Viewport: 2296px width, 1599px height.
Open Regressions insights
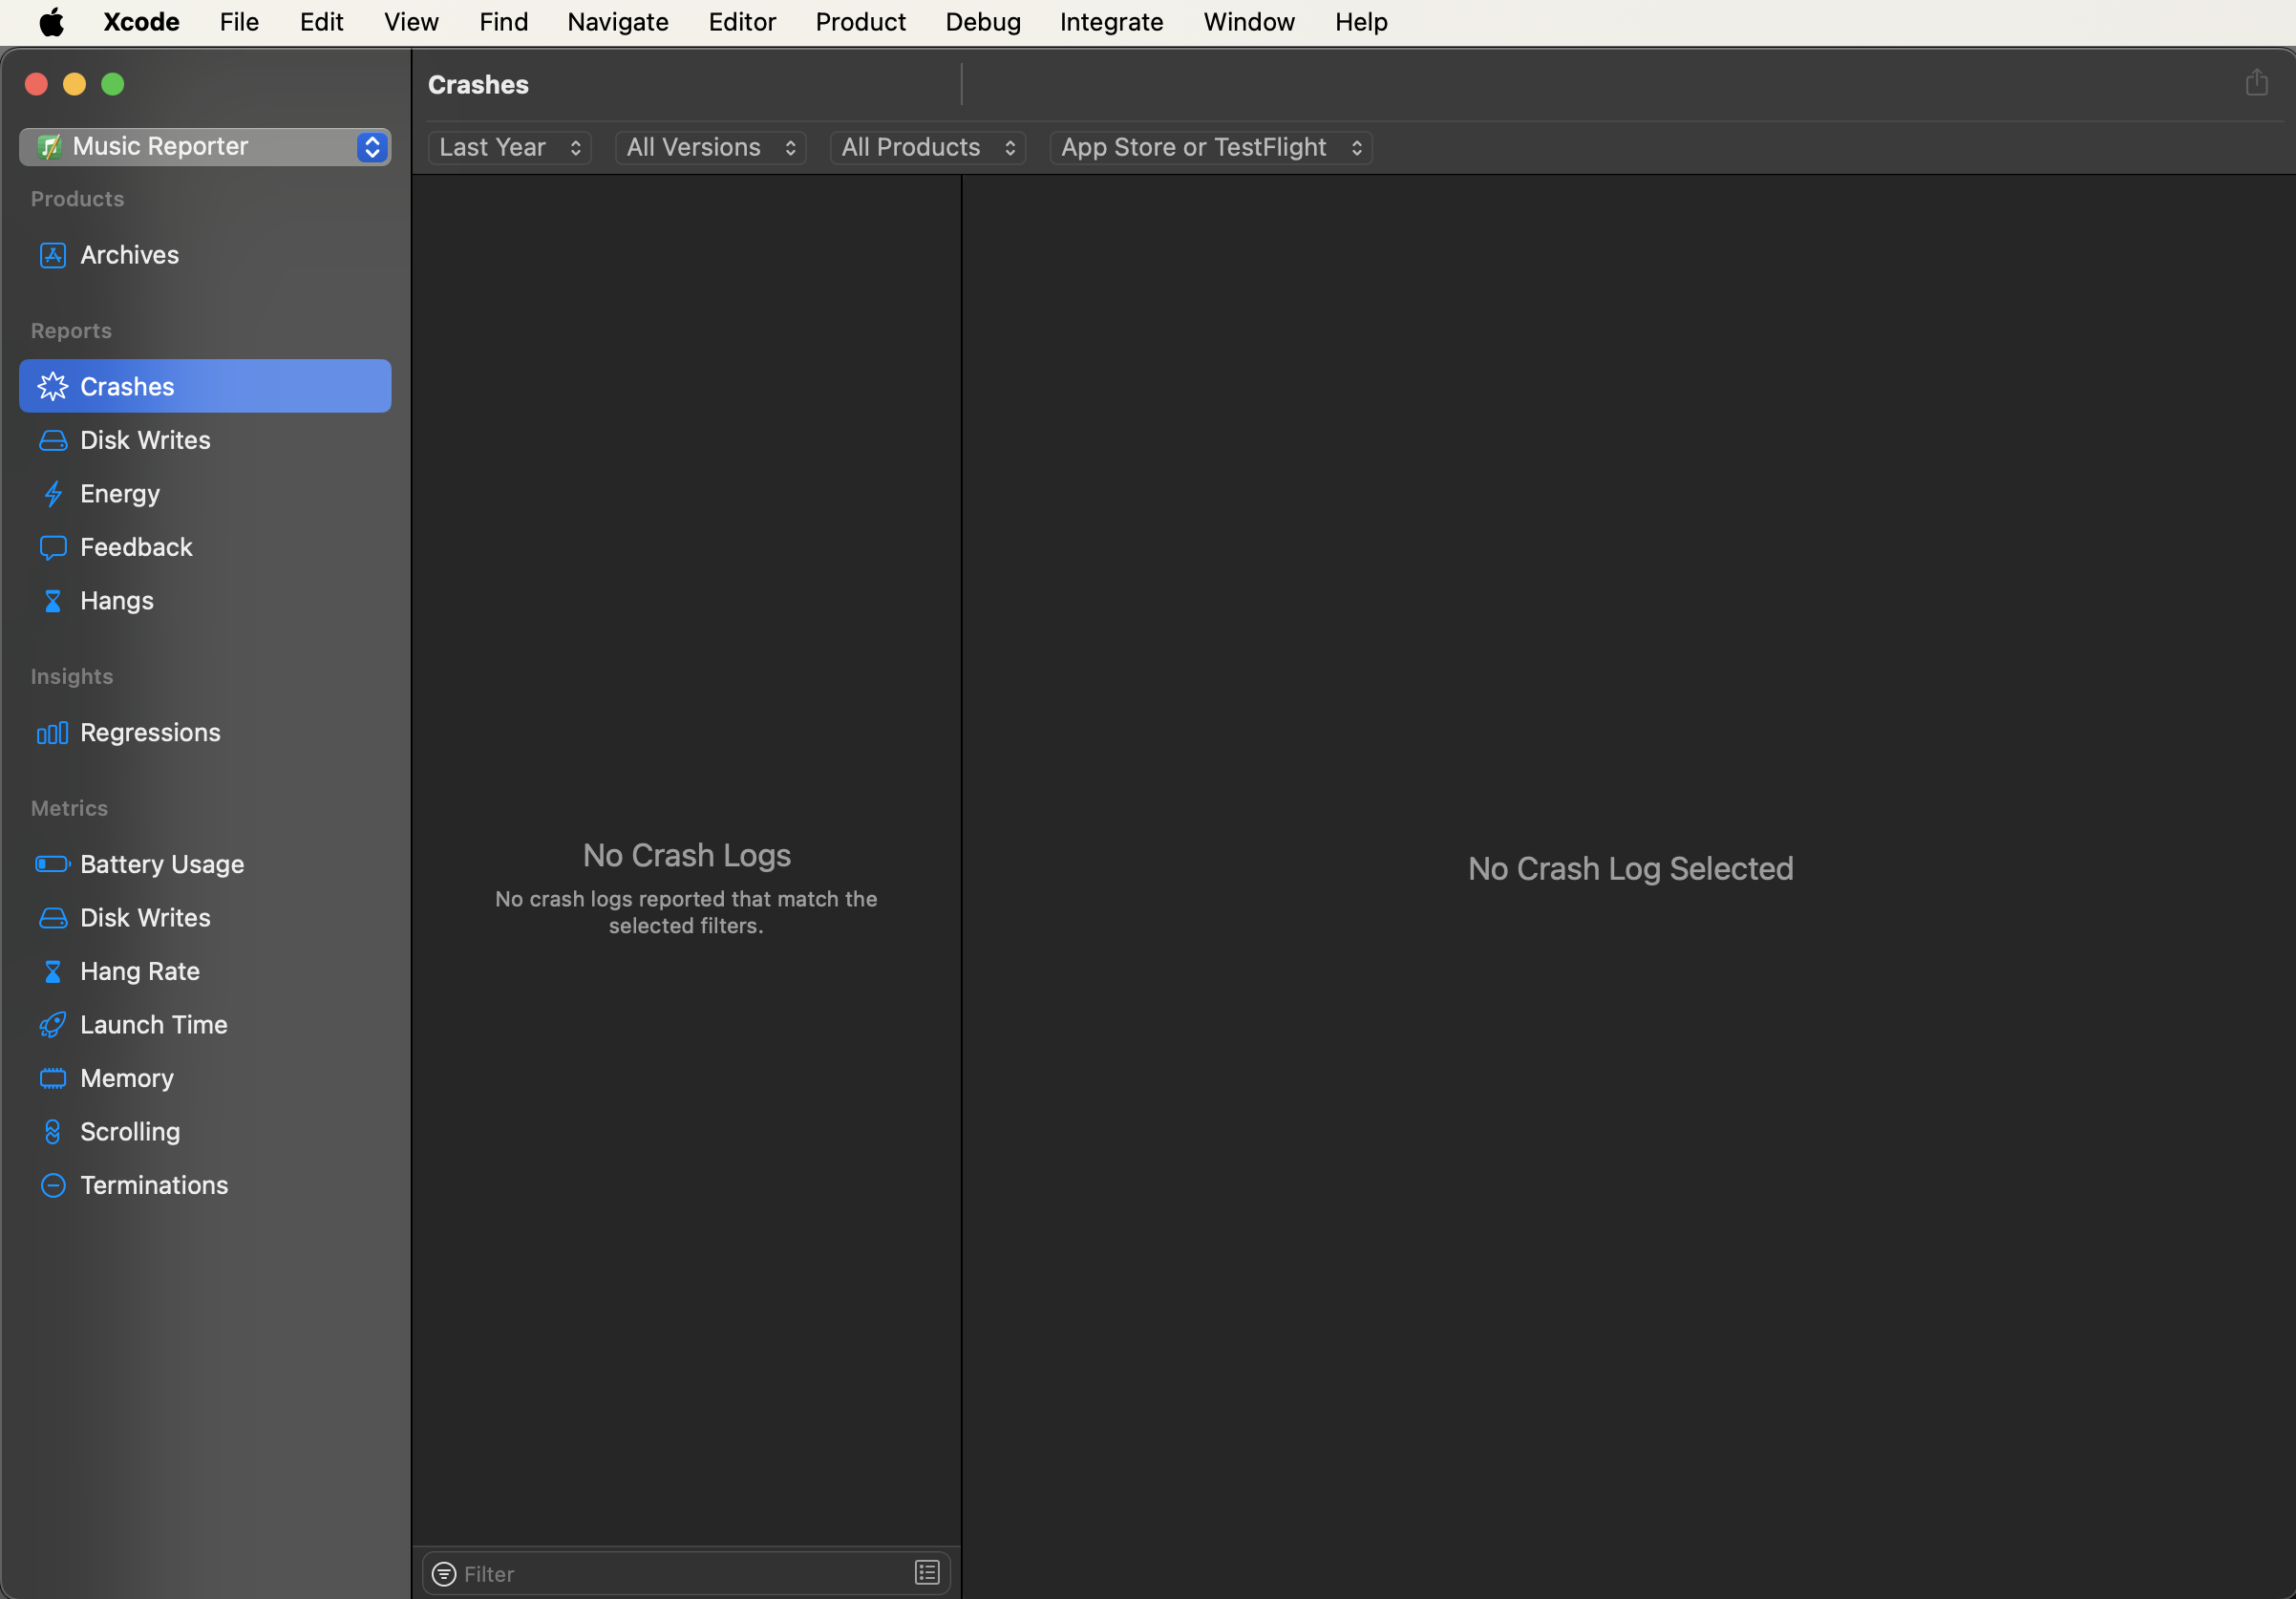[x=205, y=733]
